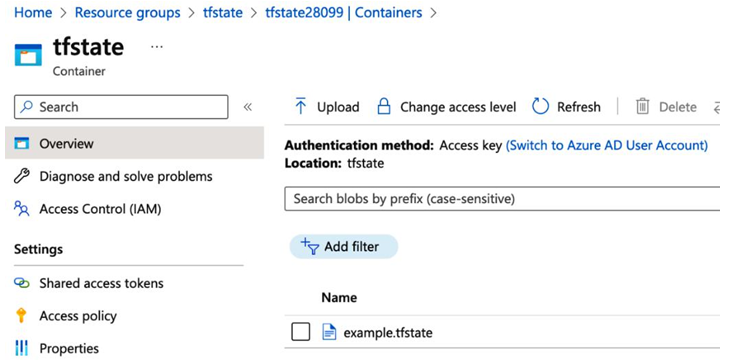Click the Access Control (IAM) people icon
The width and height of the screenshot is (739, 360).
coord(22,208)
